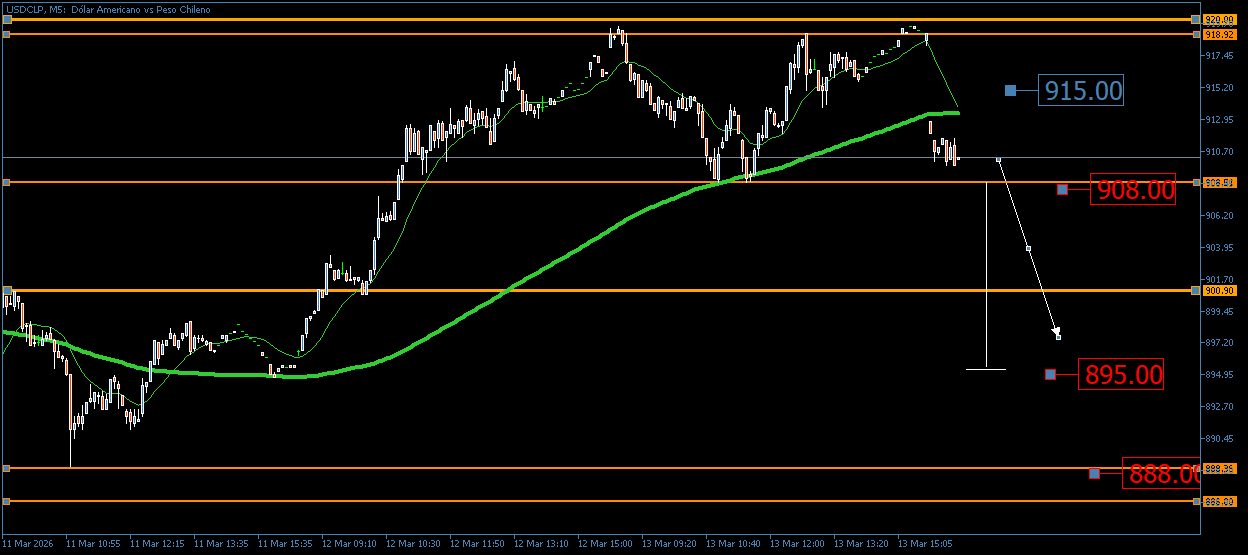
Task: Click the right handle of the 918.92 line
Action: click(x=1196, y=34)
